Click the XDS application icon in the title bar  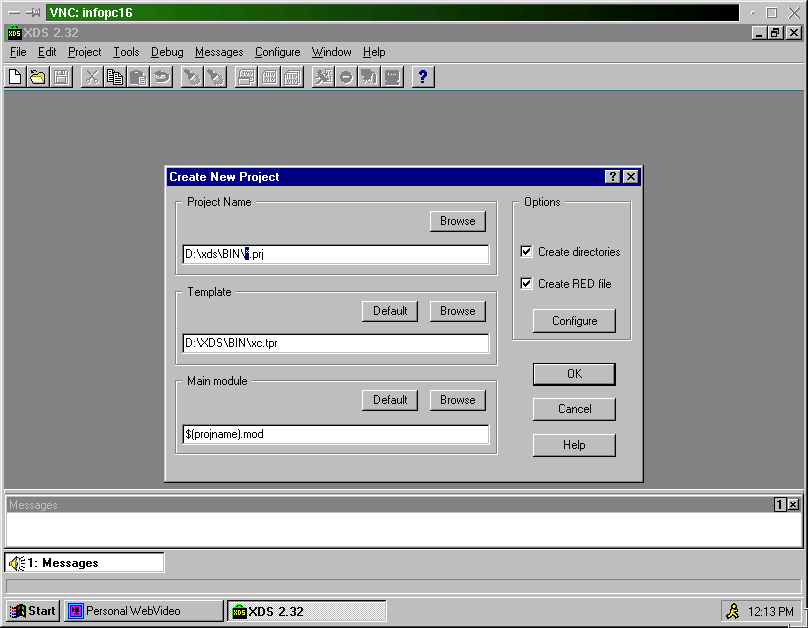(x=14, y=33)
